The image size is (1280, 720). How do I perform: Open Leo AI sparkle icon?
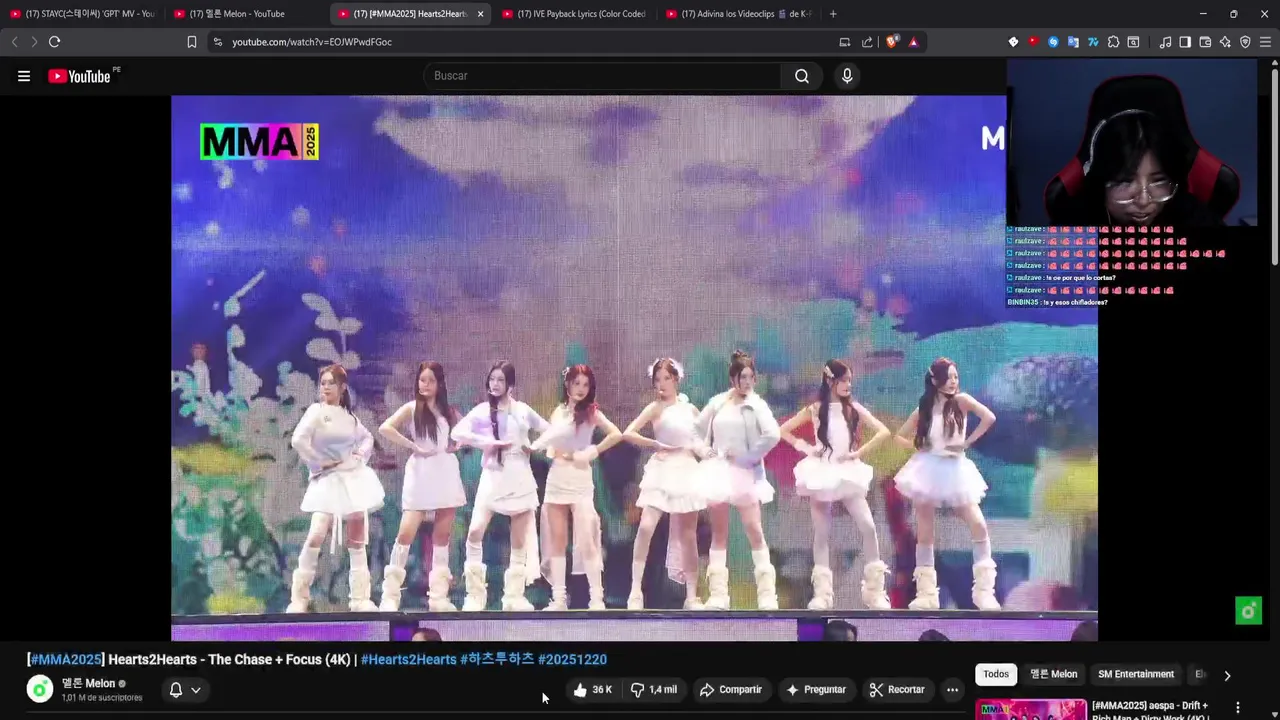point(1225,42)
